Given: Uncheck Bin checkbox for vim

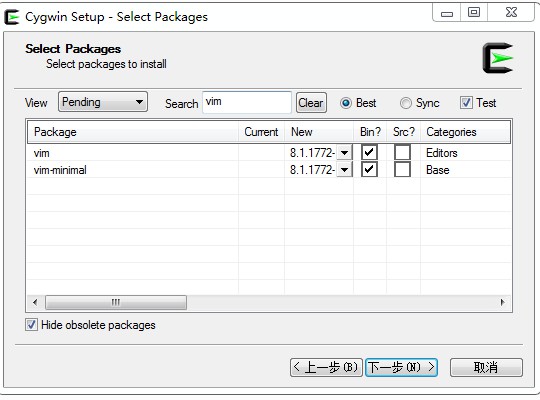Looking at the screenshot, I should coord(369,152).
